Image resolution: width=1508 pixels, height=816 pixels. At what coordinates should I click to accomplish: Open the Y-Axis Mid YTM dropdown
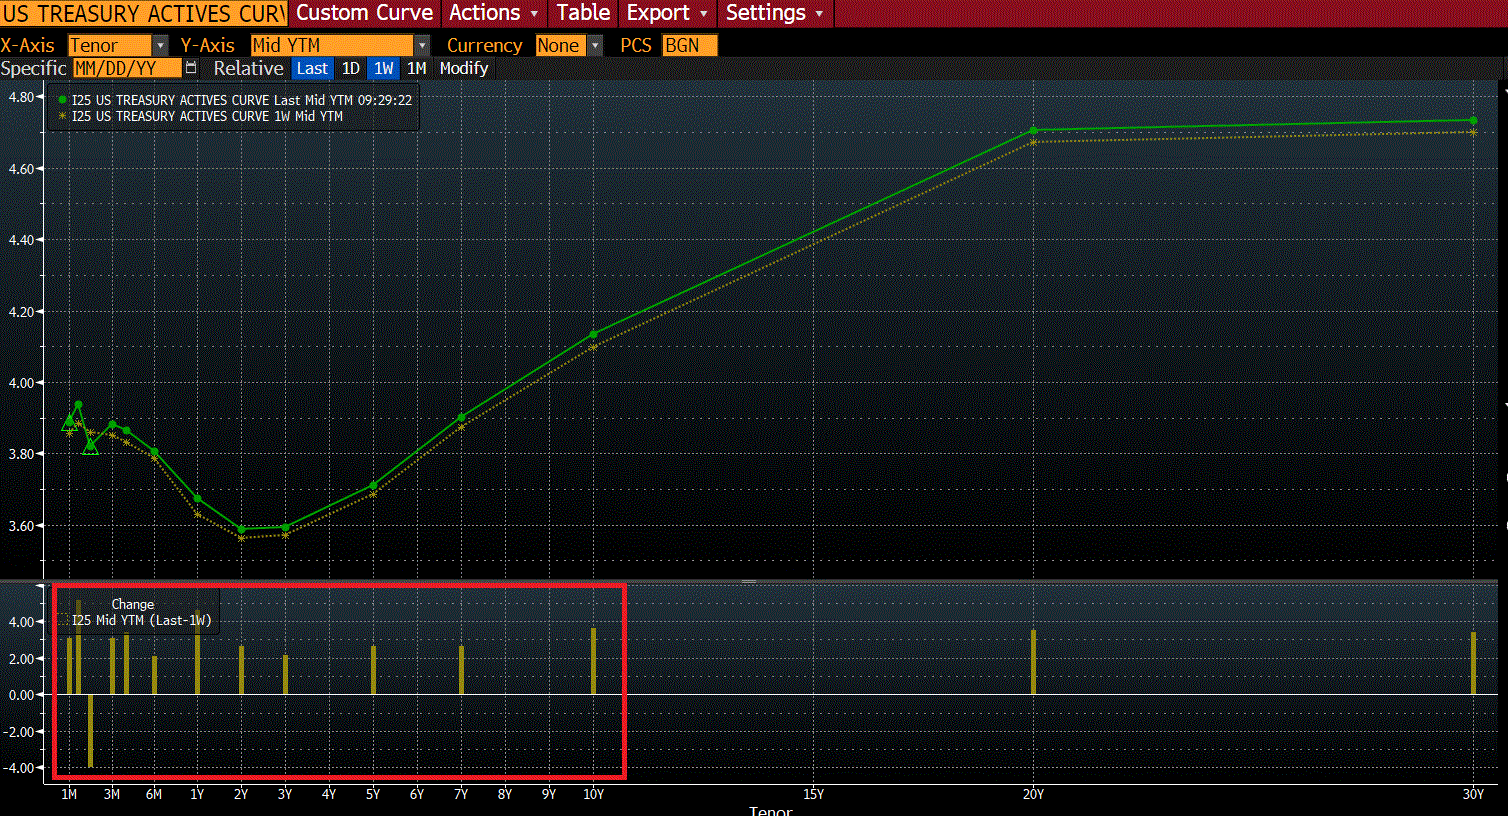point(422,46)
